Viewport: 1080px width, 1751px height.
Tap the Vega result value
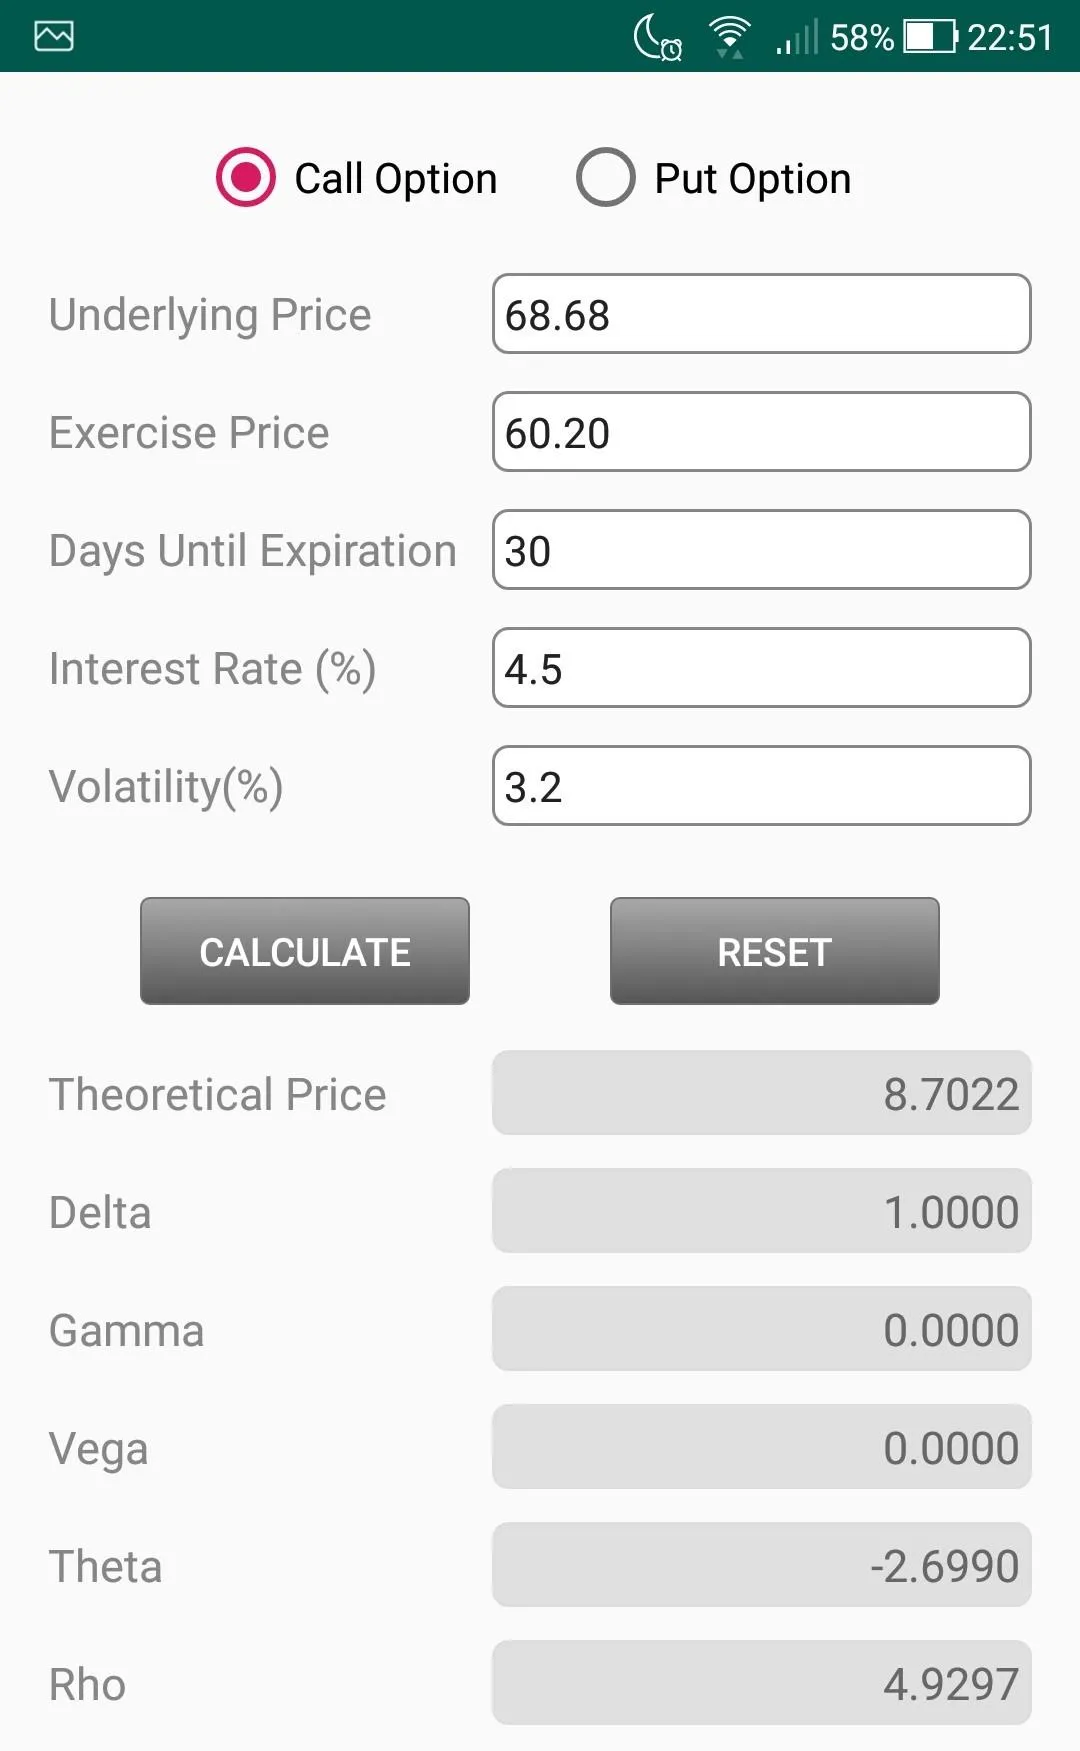[761, 1447]
